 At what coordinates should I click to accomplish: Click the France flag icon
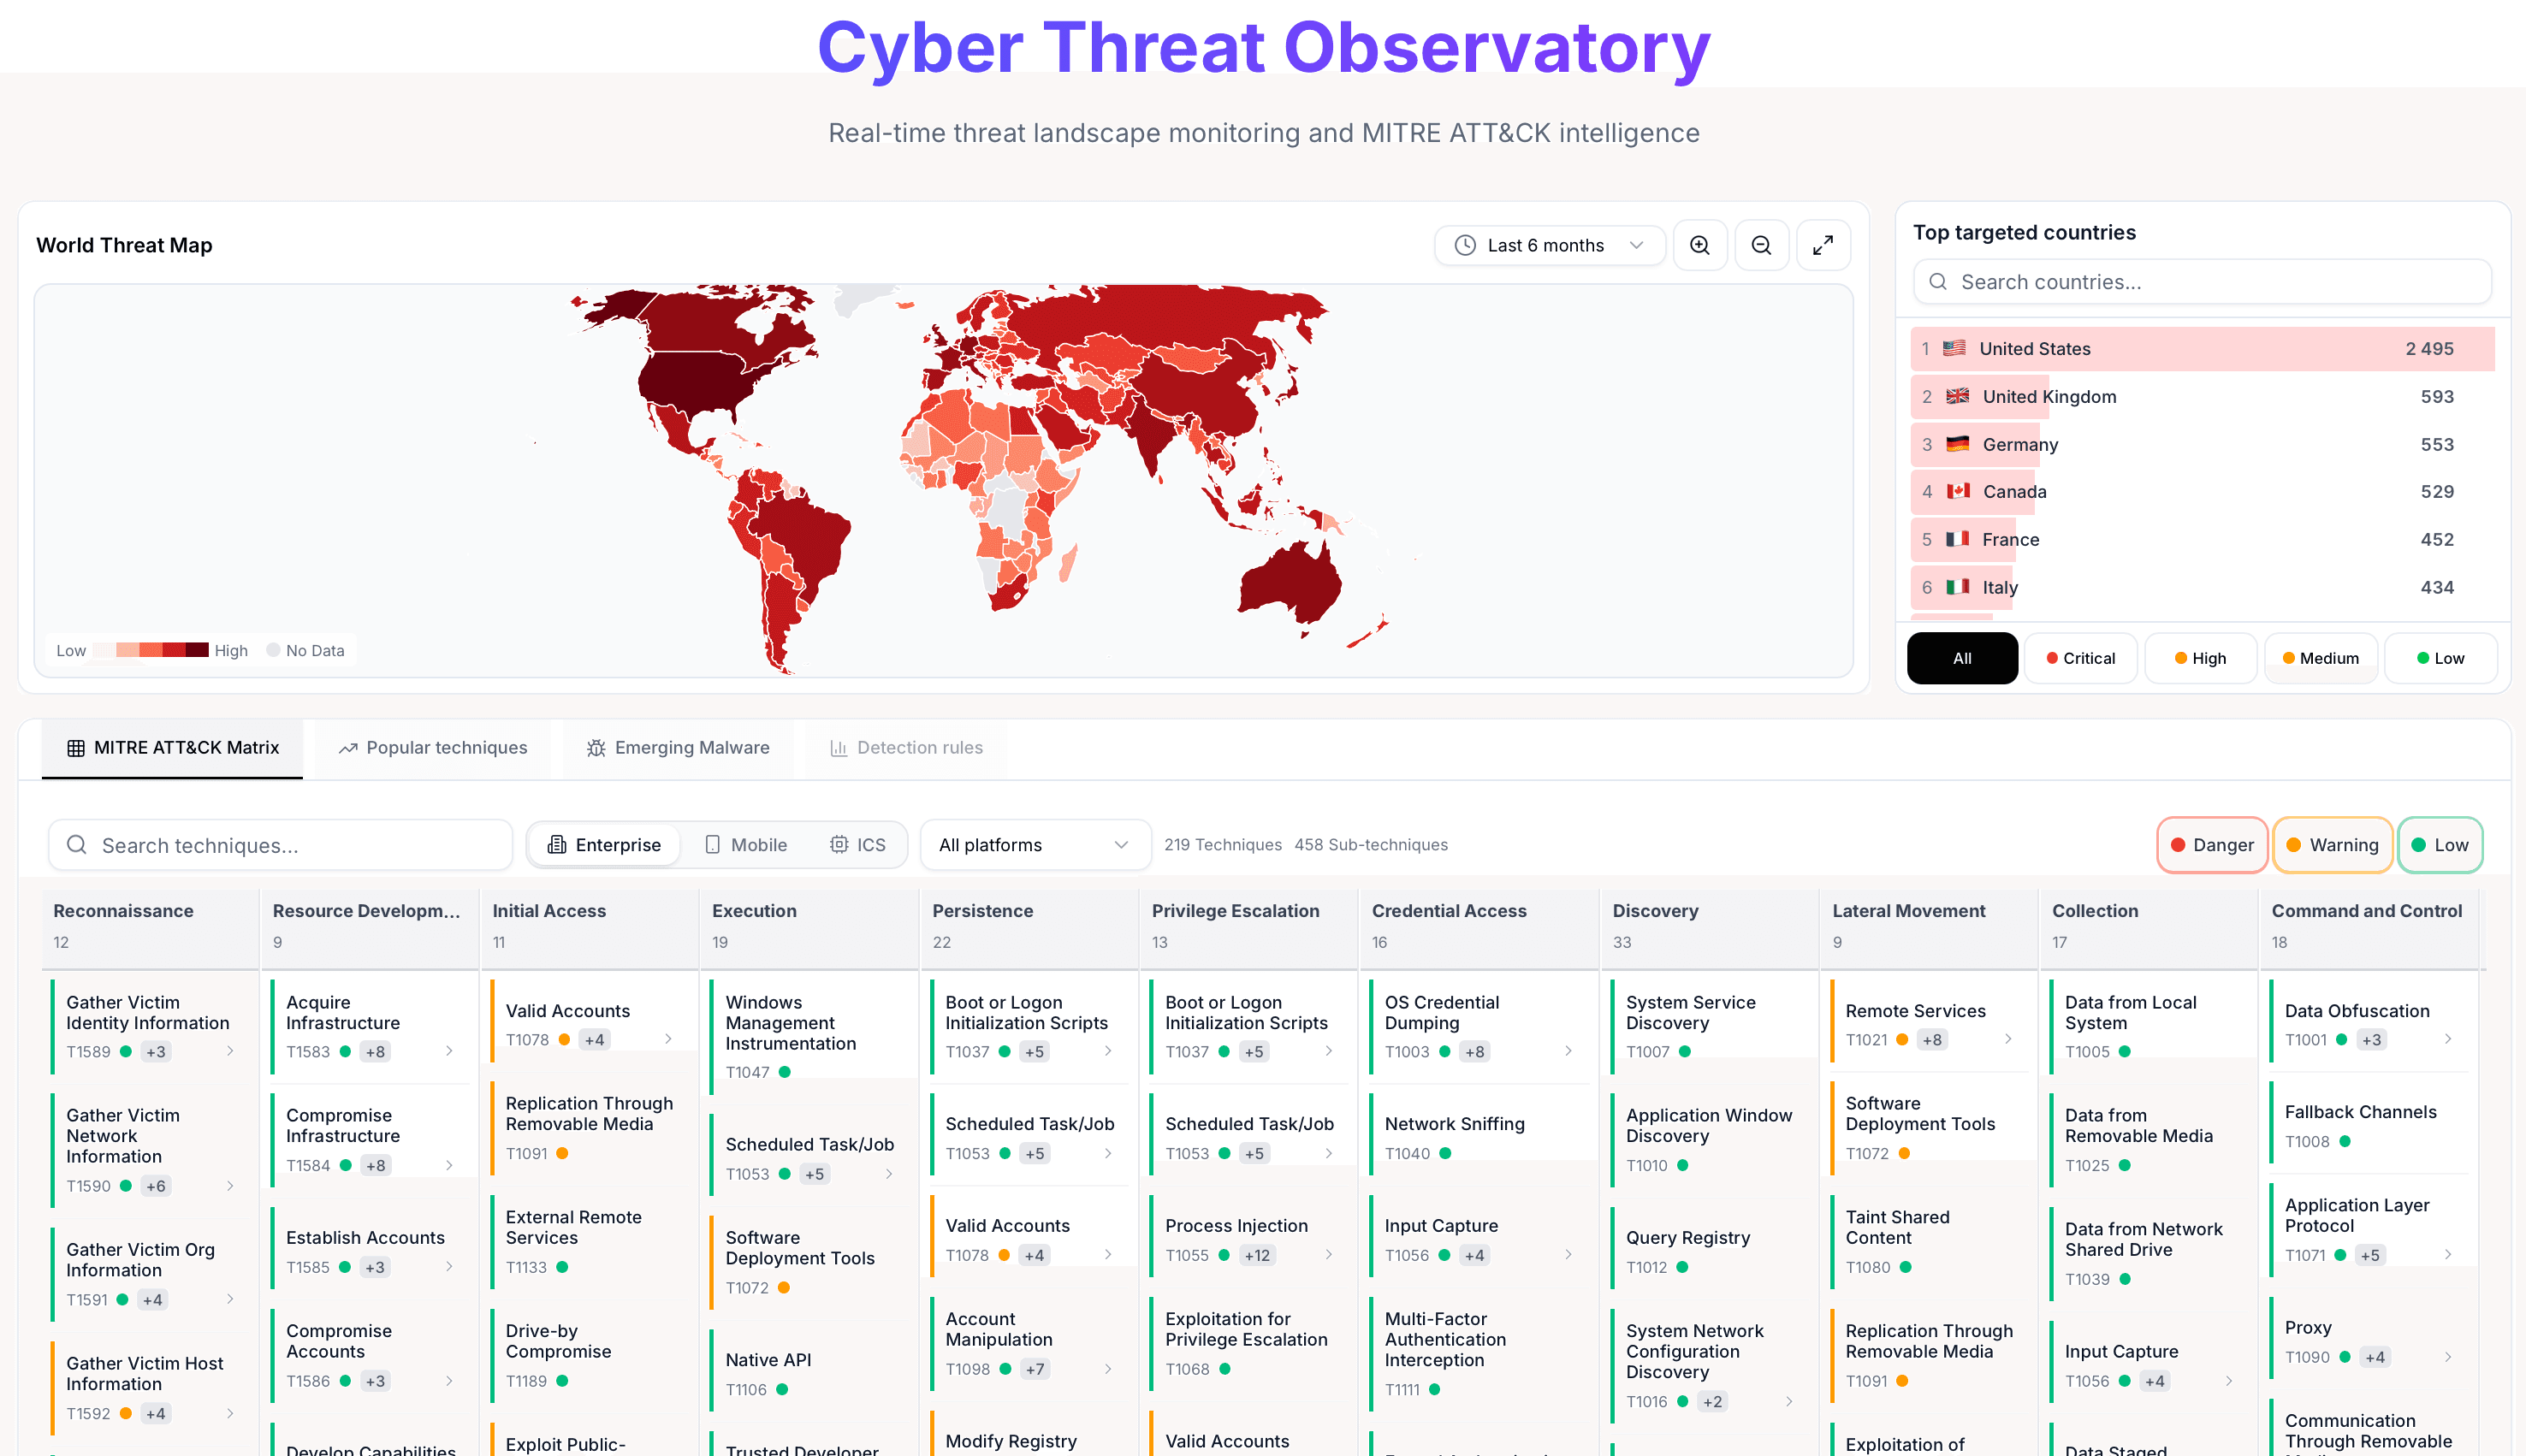[x=1957, y=539]
